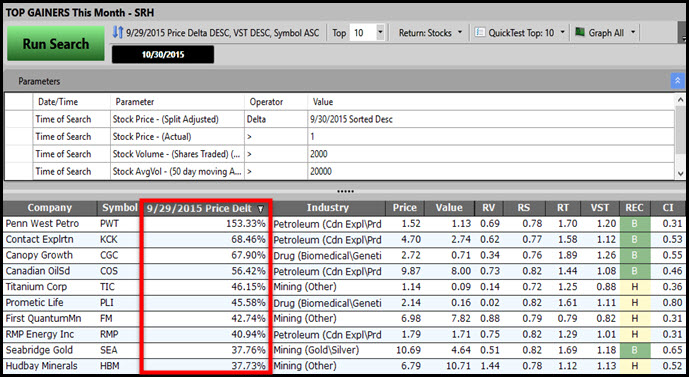Sort by the VST column header

point(600,208)
